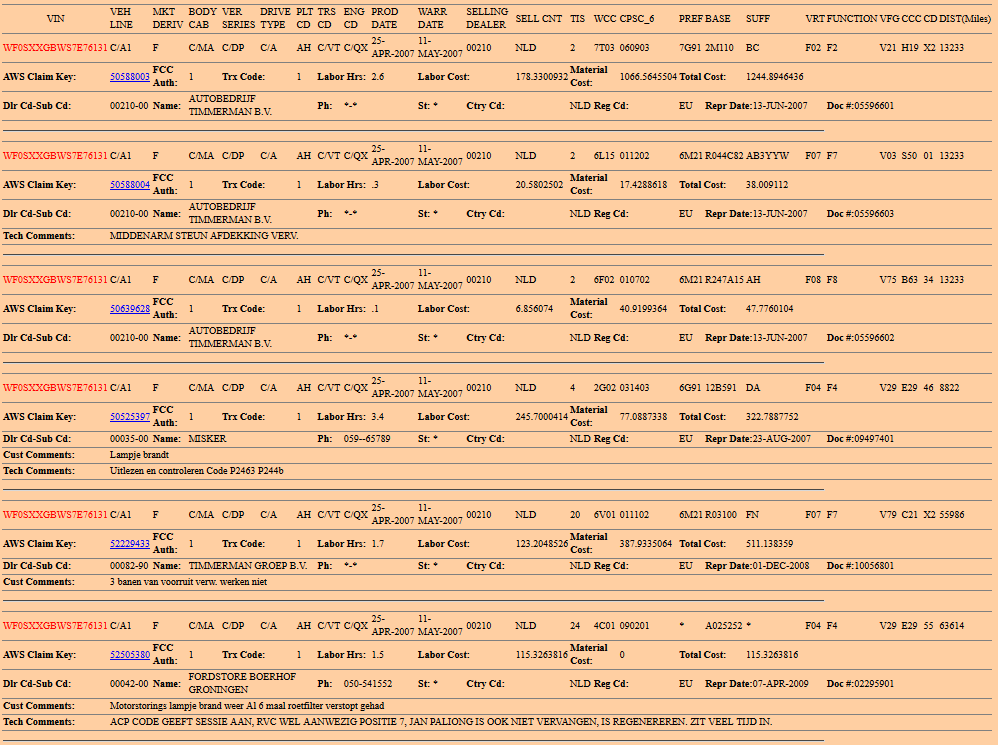Click the PROD DATE column header

pos(385,19)
